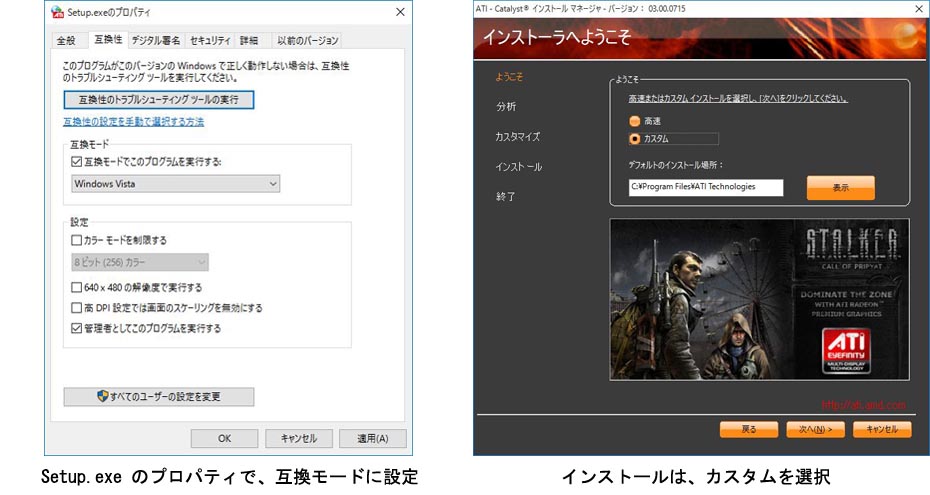The image size is (930, 495).
Task: Select the 高速 install radio button
Action: (x=635, y=121)
